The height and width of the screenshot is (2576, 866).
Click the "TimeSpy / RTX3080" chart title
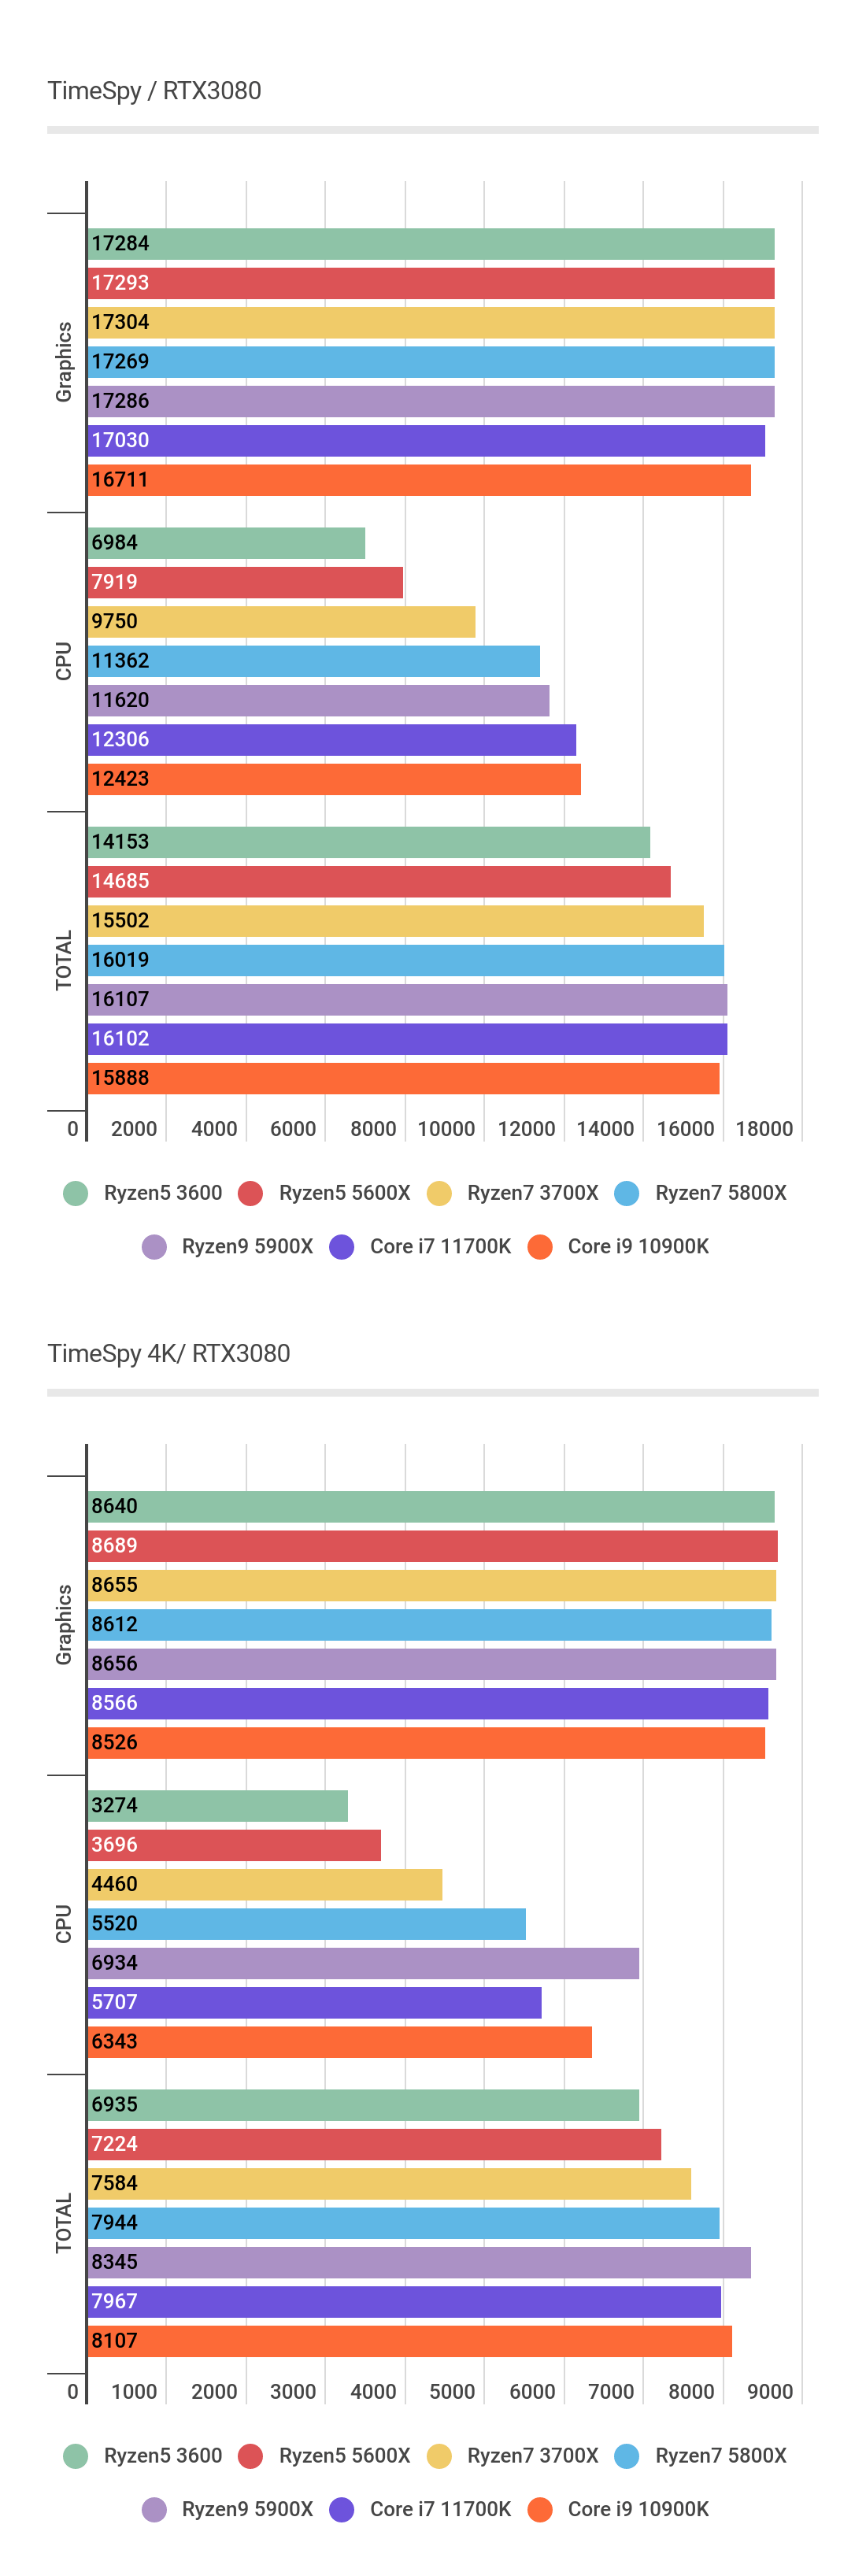pyautogui.click(x=154, y=91)
